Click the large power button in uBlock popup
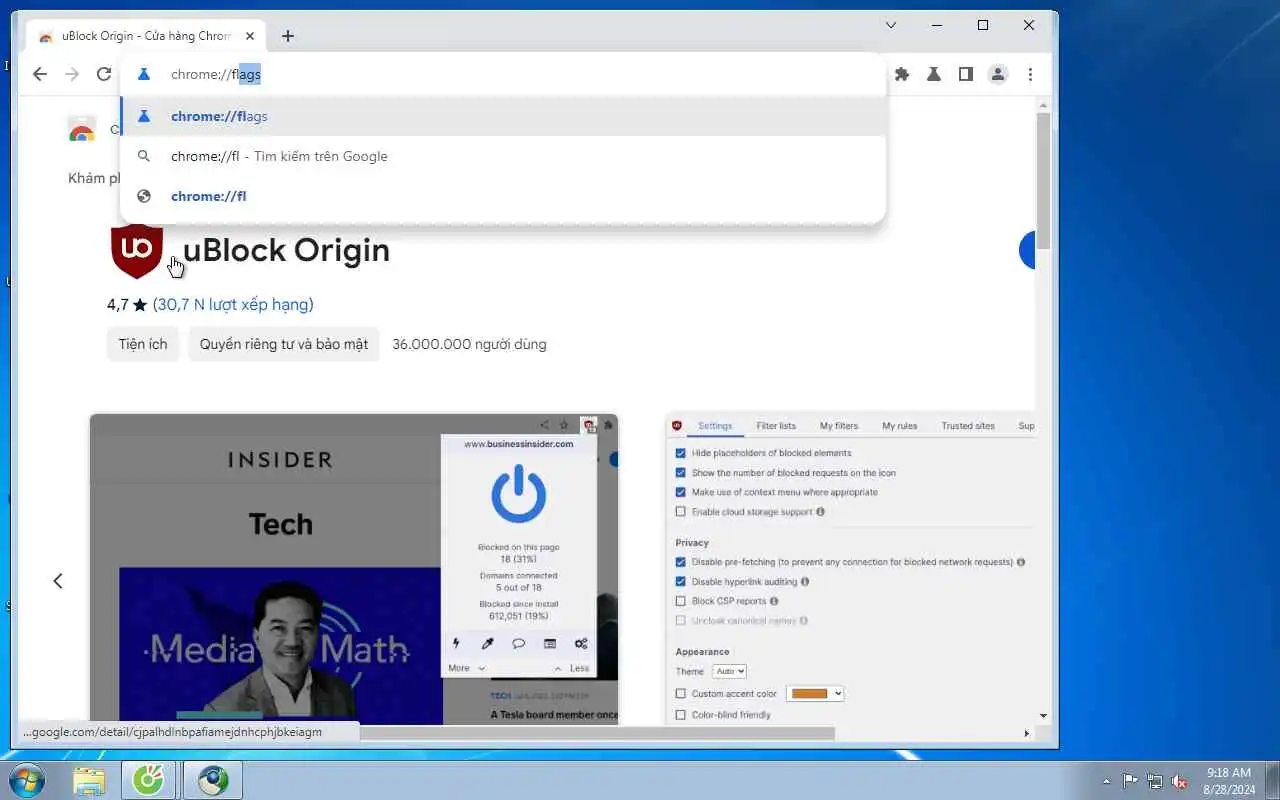Image resolution: width=1280 pixels, height=800 pixels. point(518,496)
